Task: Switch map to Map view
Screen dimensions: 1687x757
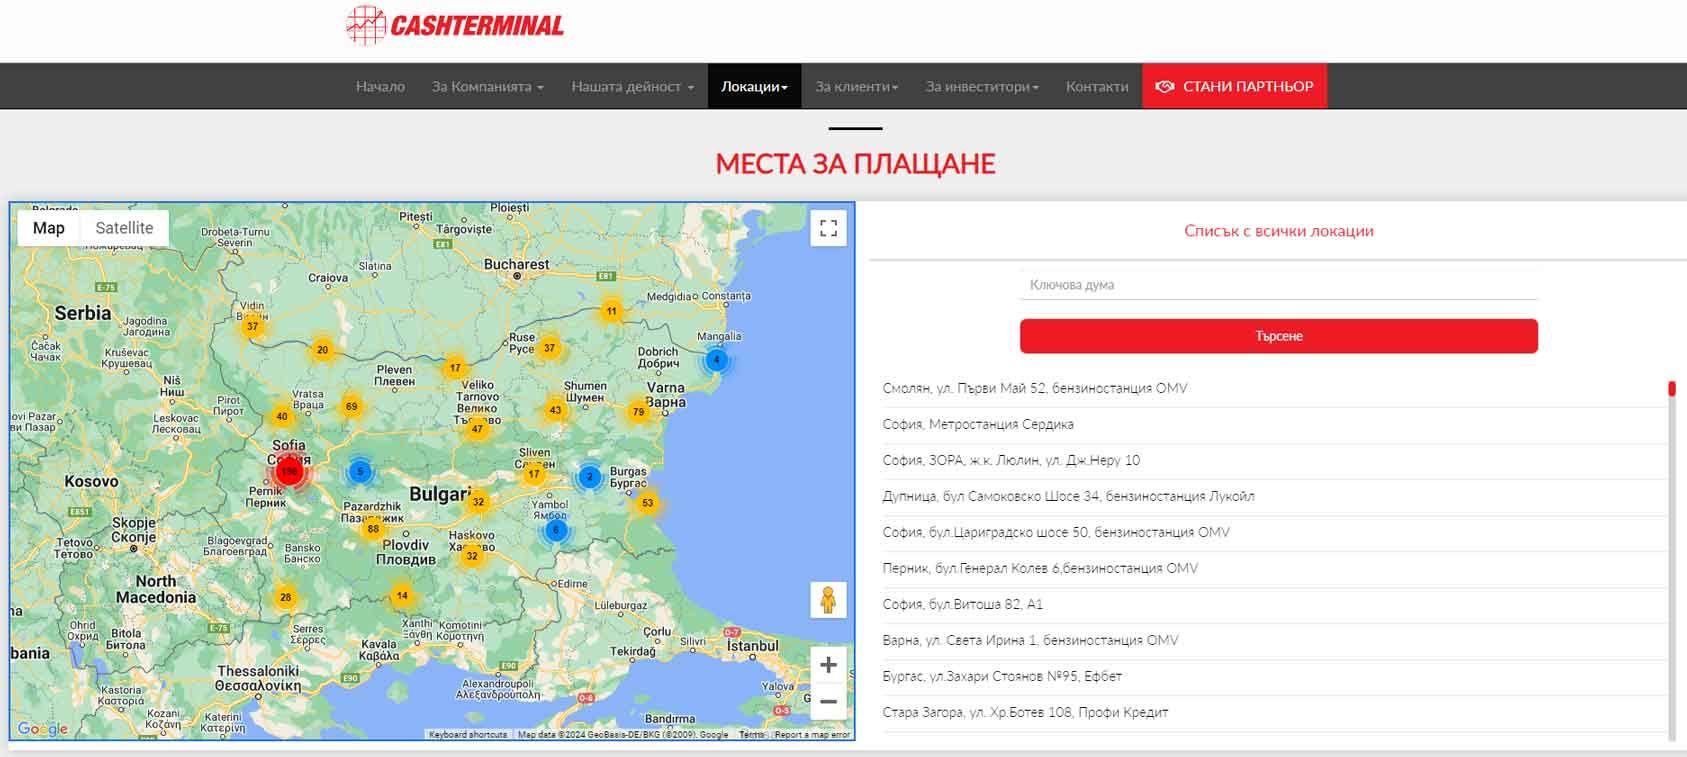Action: point(49,228)
